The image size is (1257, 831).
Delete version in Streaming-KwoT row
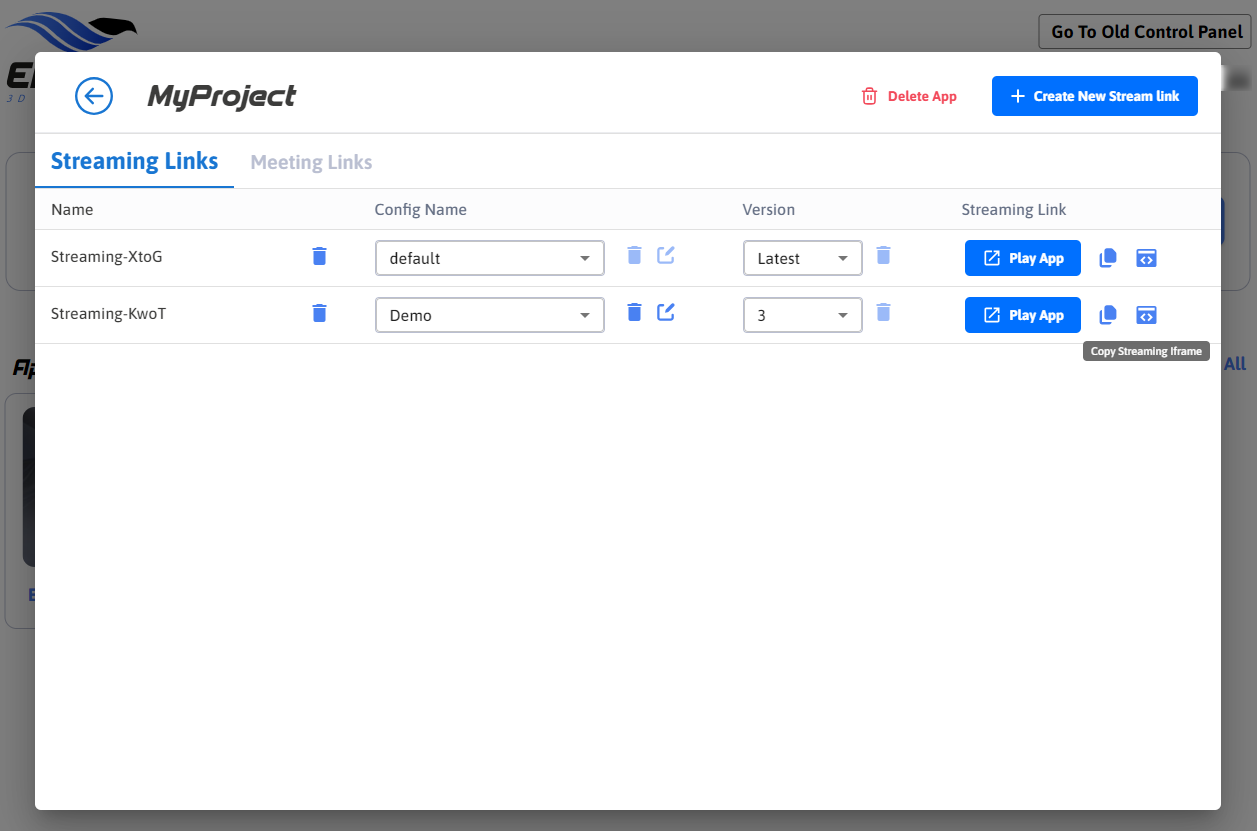(883, 312)
